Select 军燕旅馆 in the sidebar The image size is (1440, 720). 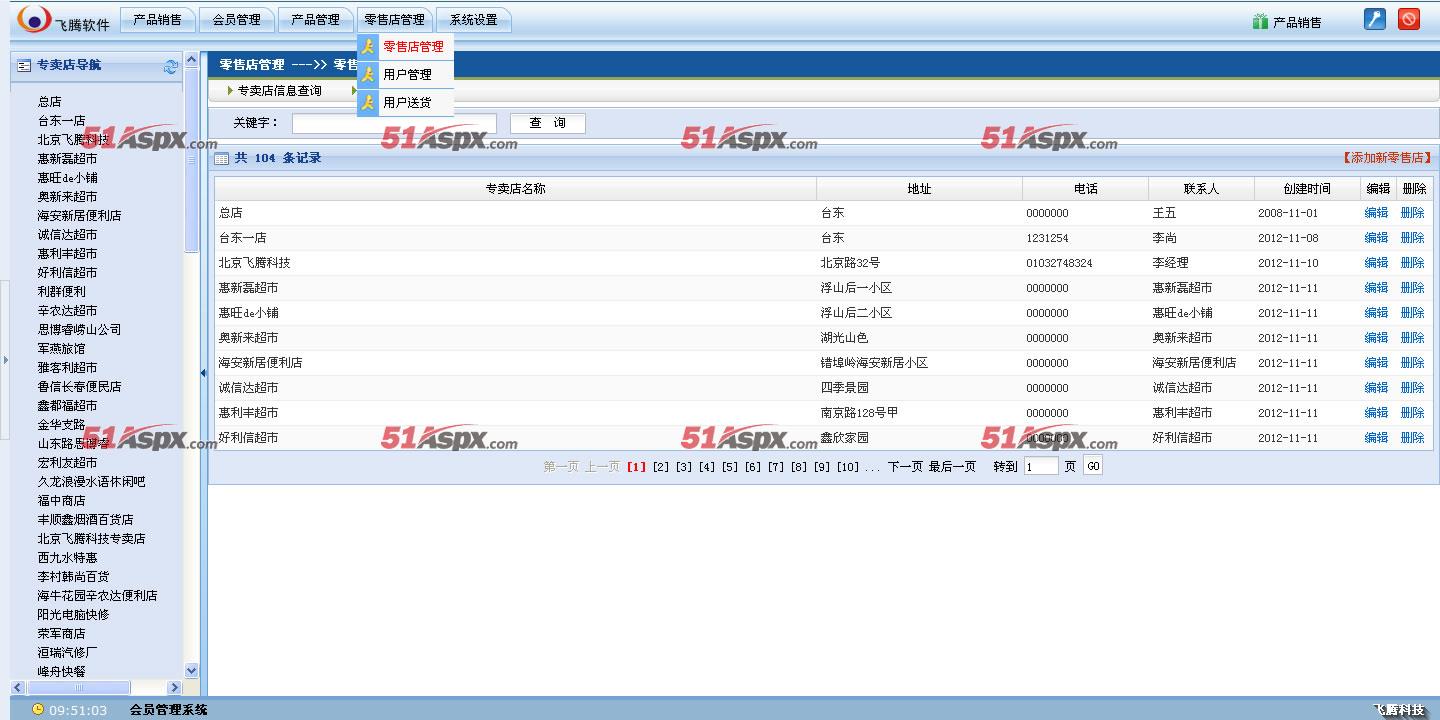point(62,349)
